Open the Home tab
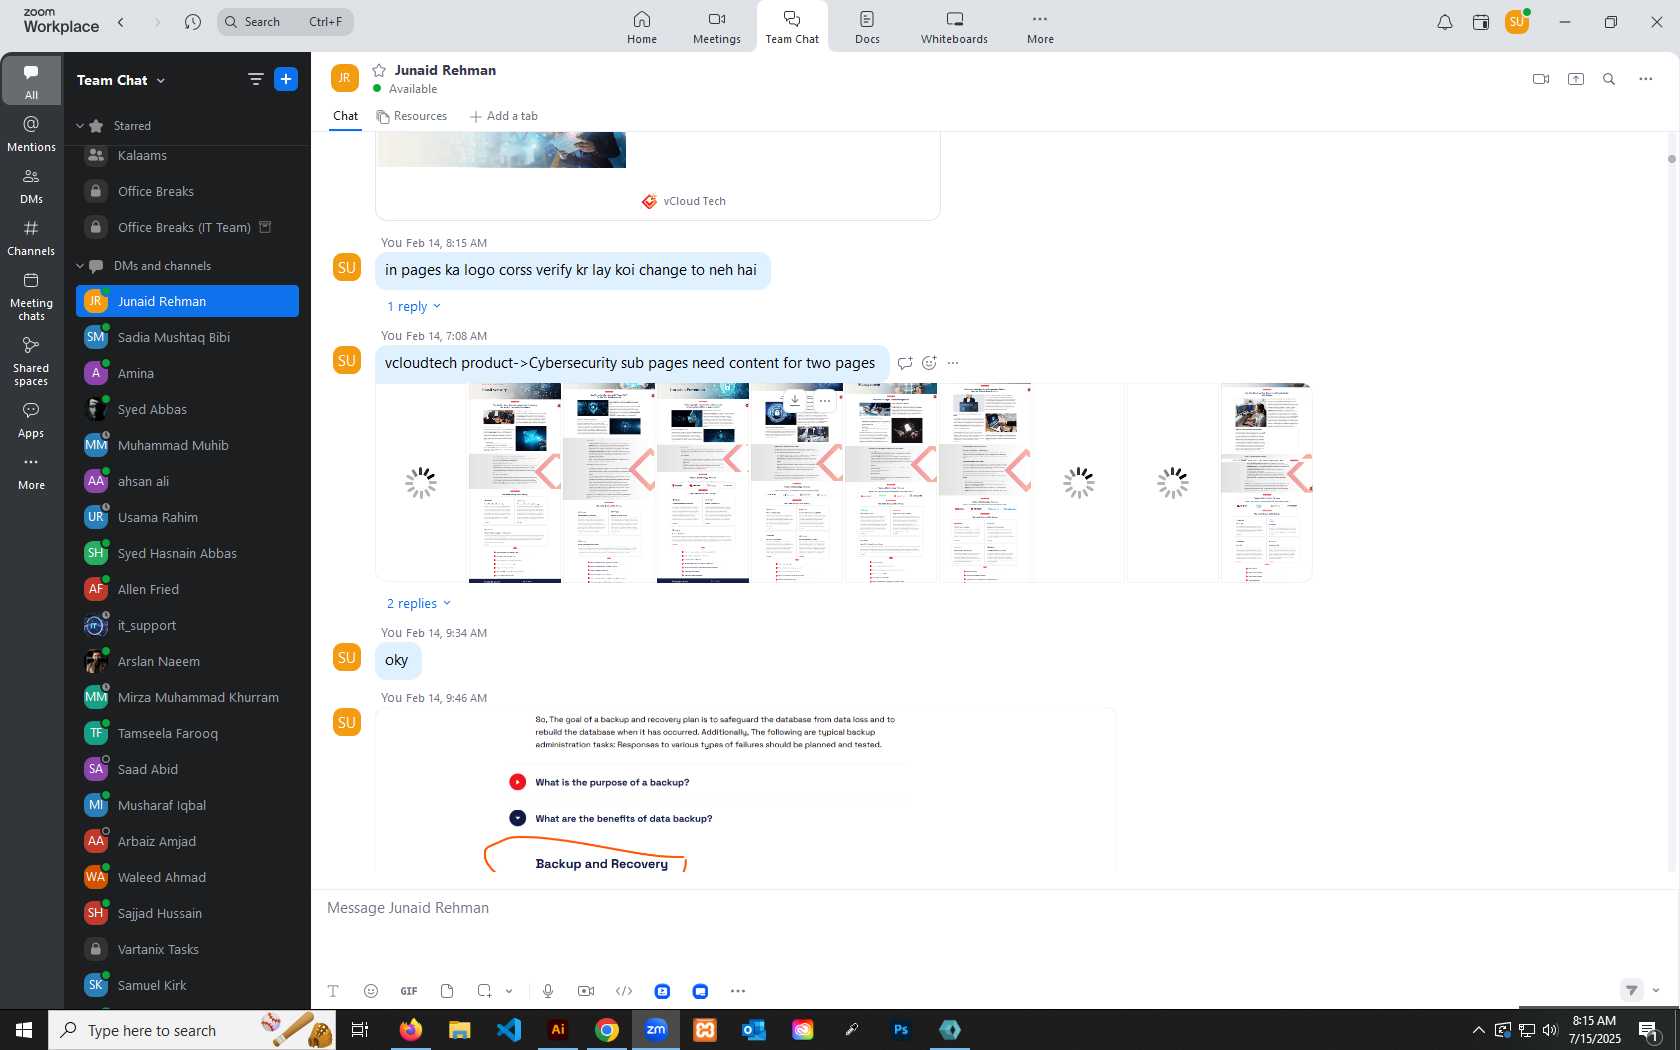Image resolution: width=1680 pixels, height=1050 pixels. (x=641, y=27)
